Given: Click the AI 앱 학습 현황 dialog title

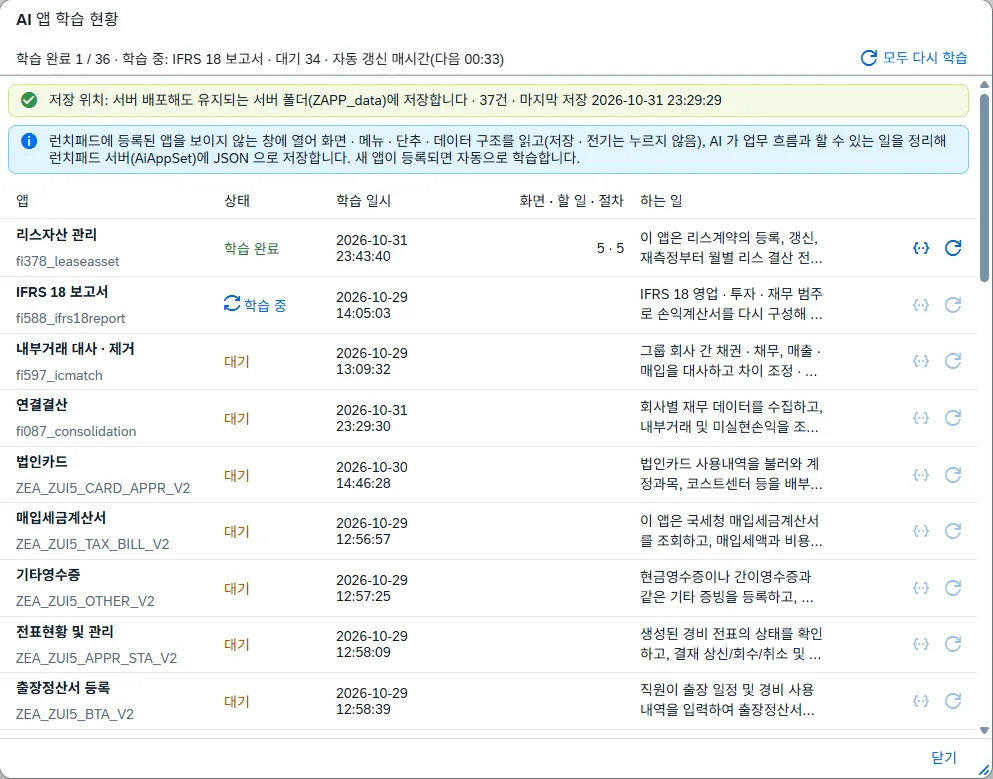Looking at the screenshot, I should tap(67, 19).
